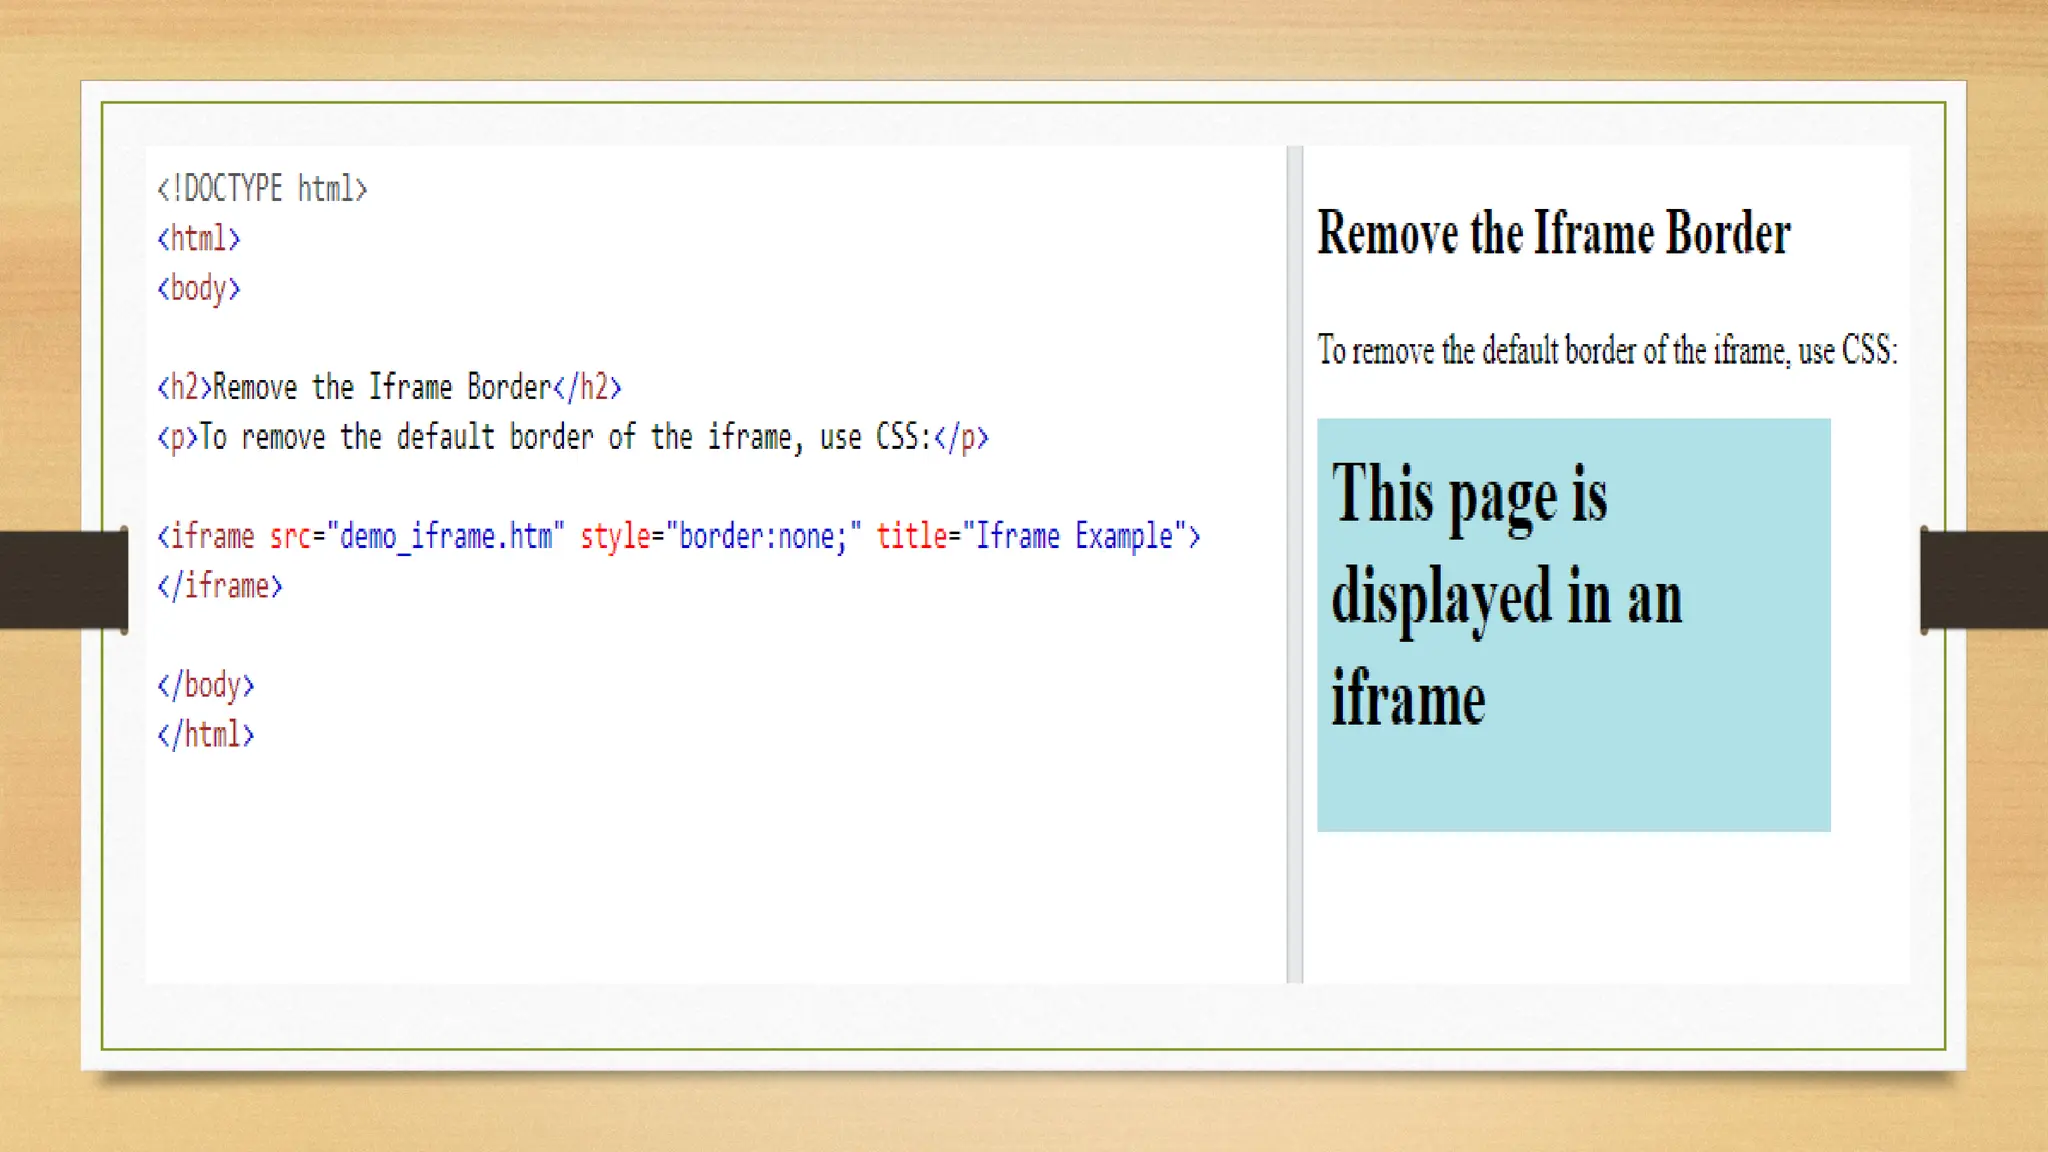This screenshot has width=2048, height=1152.
Task: Select the "Iframe Example" title value
Action: click(1073, 536)
